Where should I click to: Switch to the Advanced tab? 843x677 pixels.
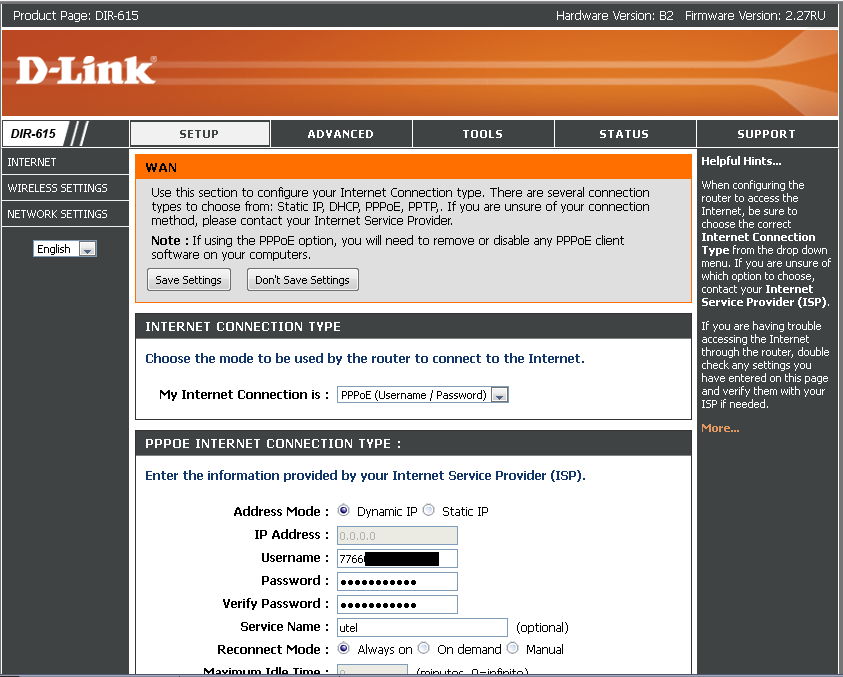340,134
